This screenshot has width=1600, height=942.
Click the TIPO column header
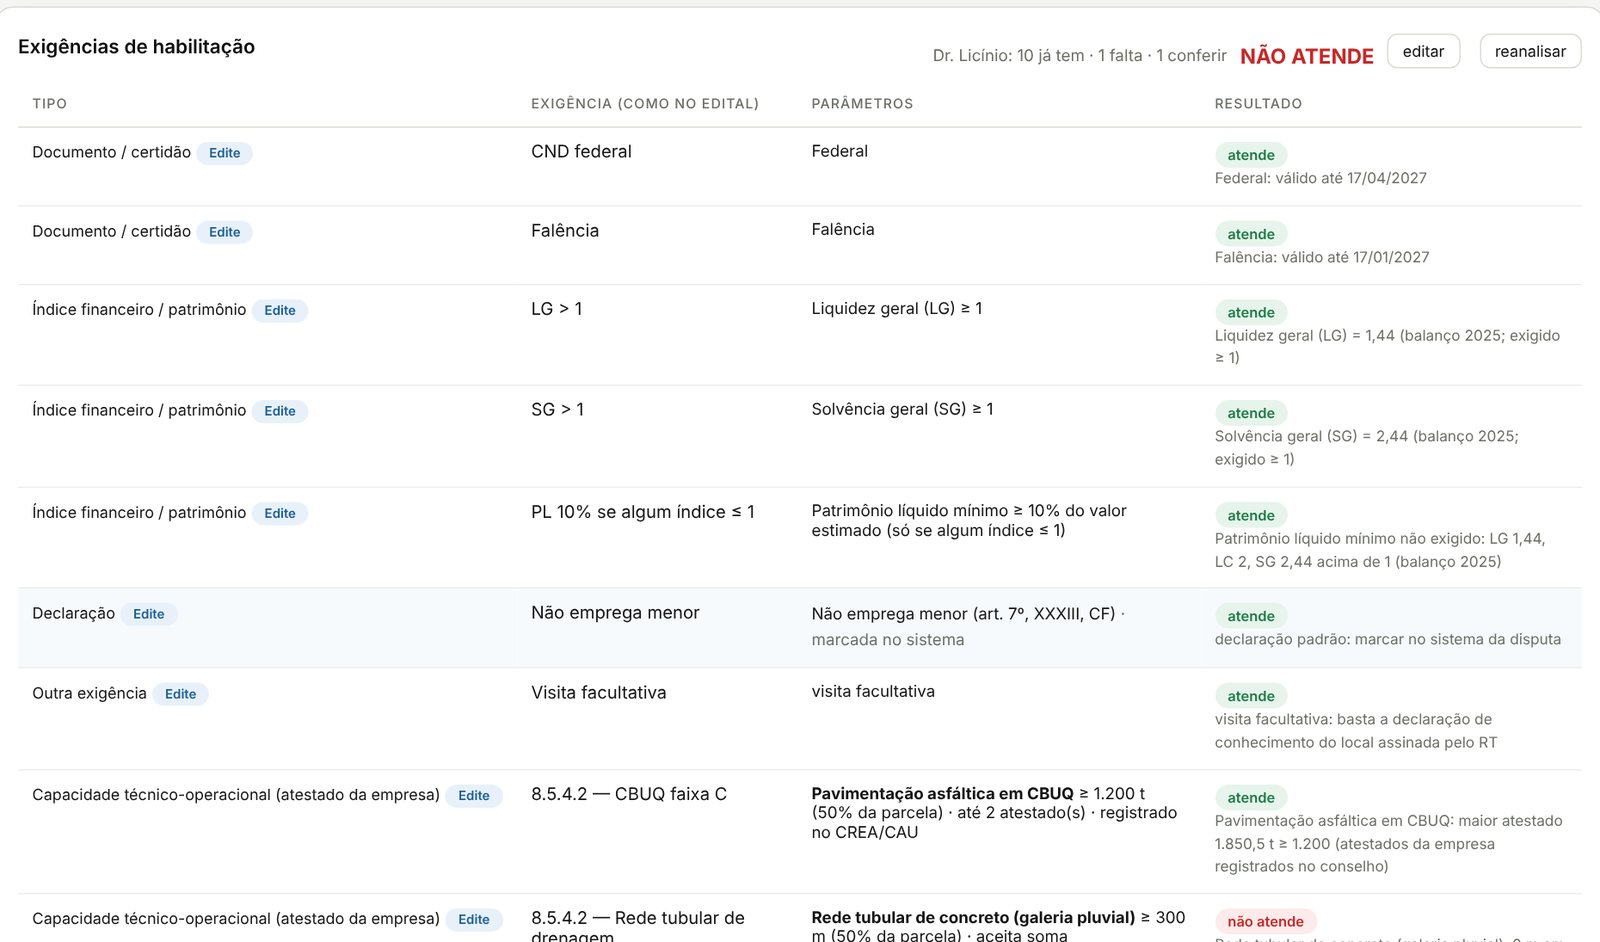tap(50, 104)
